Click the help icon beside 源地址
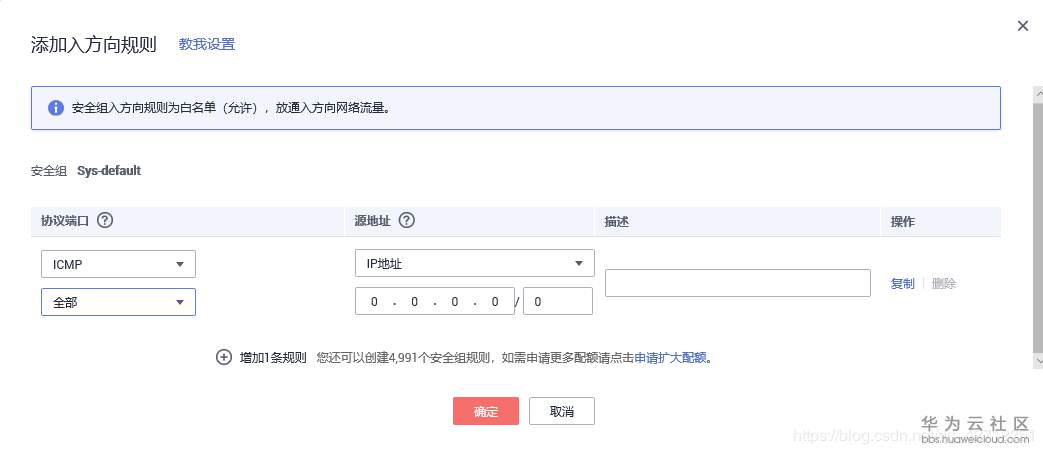 coord(407,221)
